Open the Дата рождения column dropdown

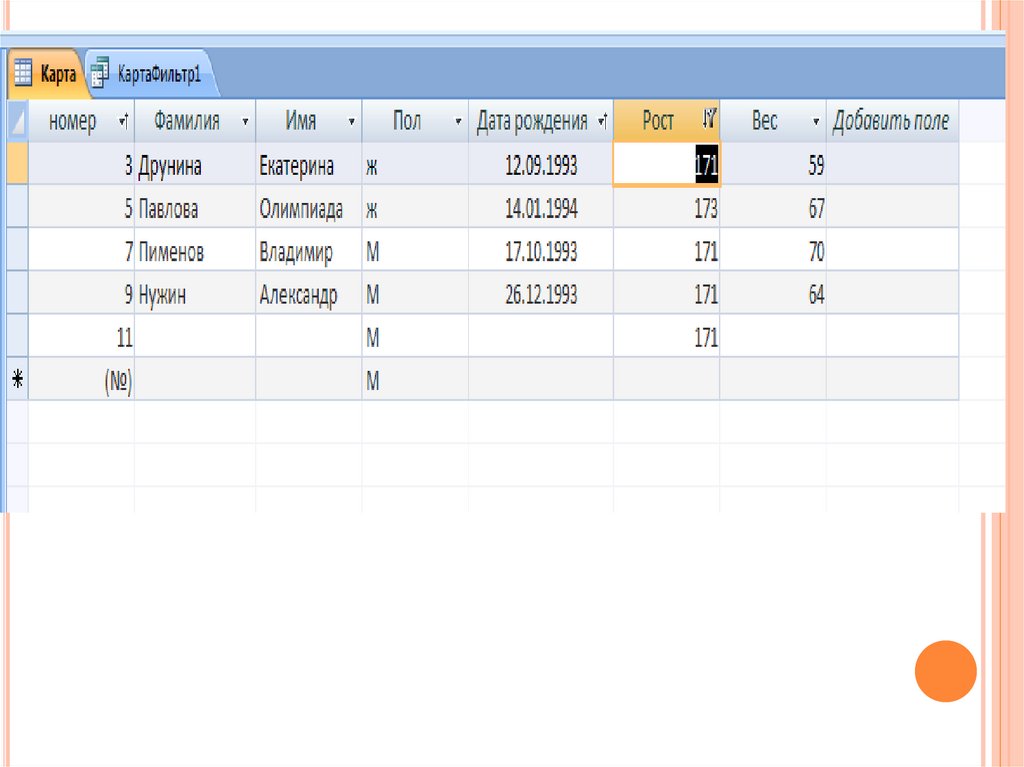(602, 122)
